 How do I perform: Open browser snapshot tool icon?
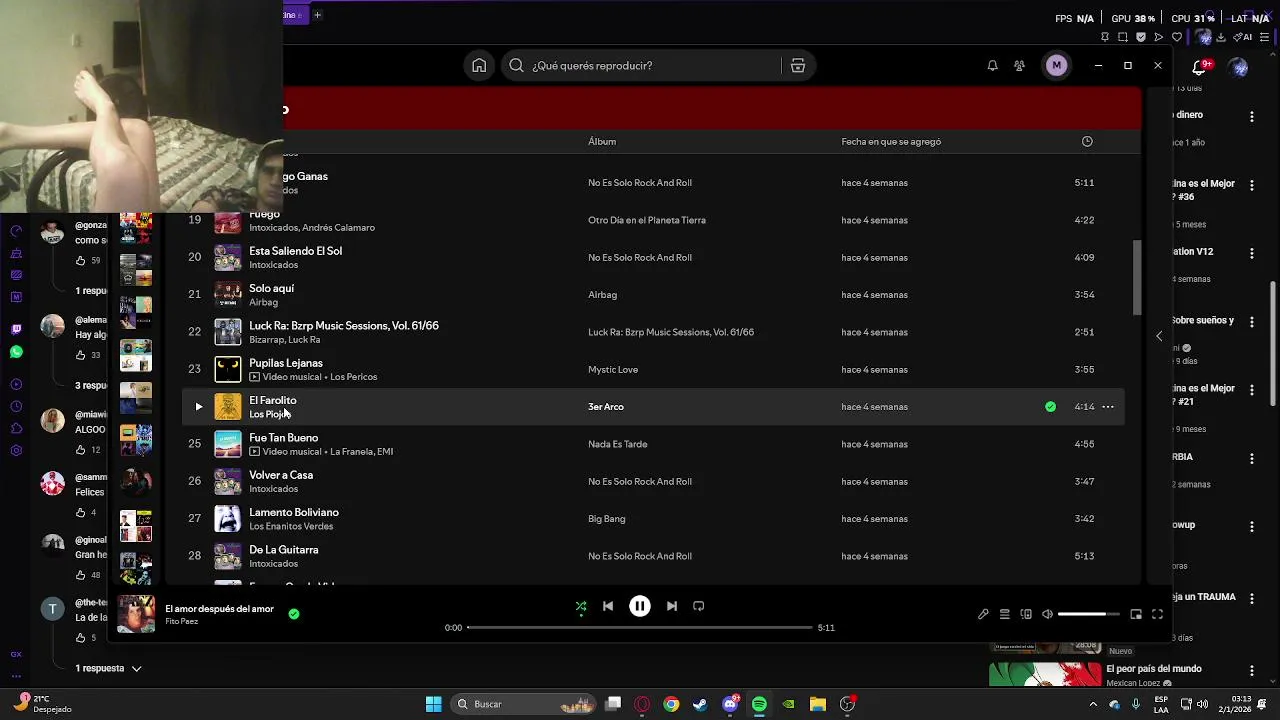tap(1123, 37)
